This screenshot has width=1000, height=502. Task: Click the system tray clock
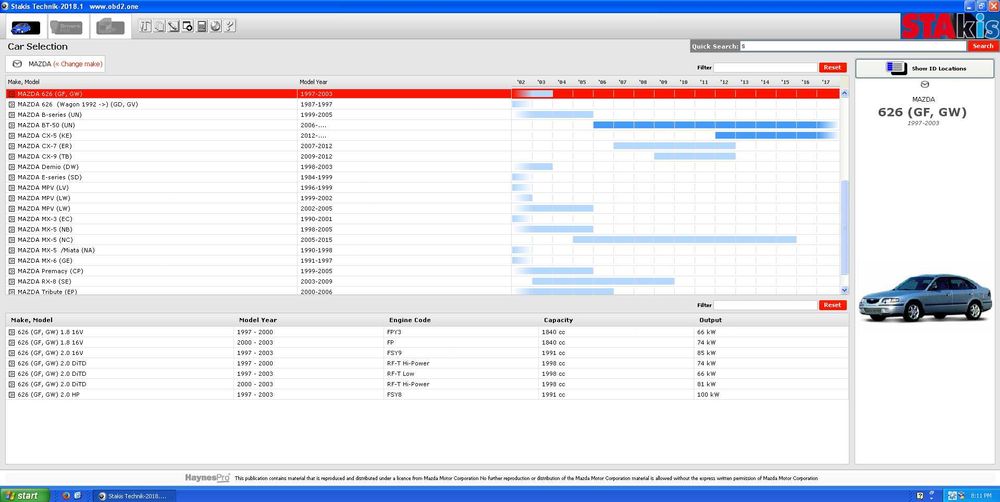[x=980, y=496]
